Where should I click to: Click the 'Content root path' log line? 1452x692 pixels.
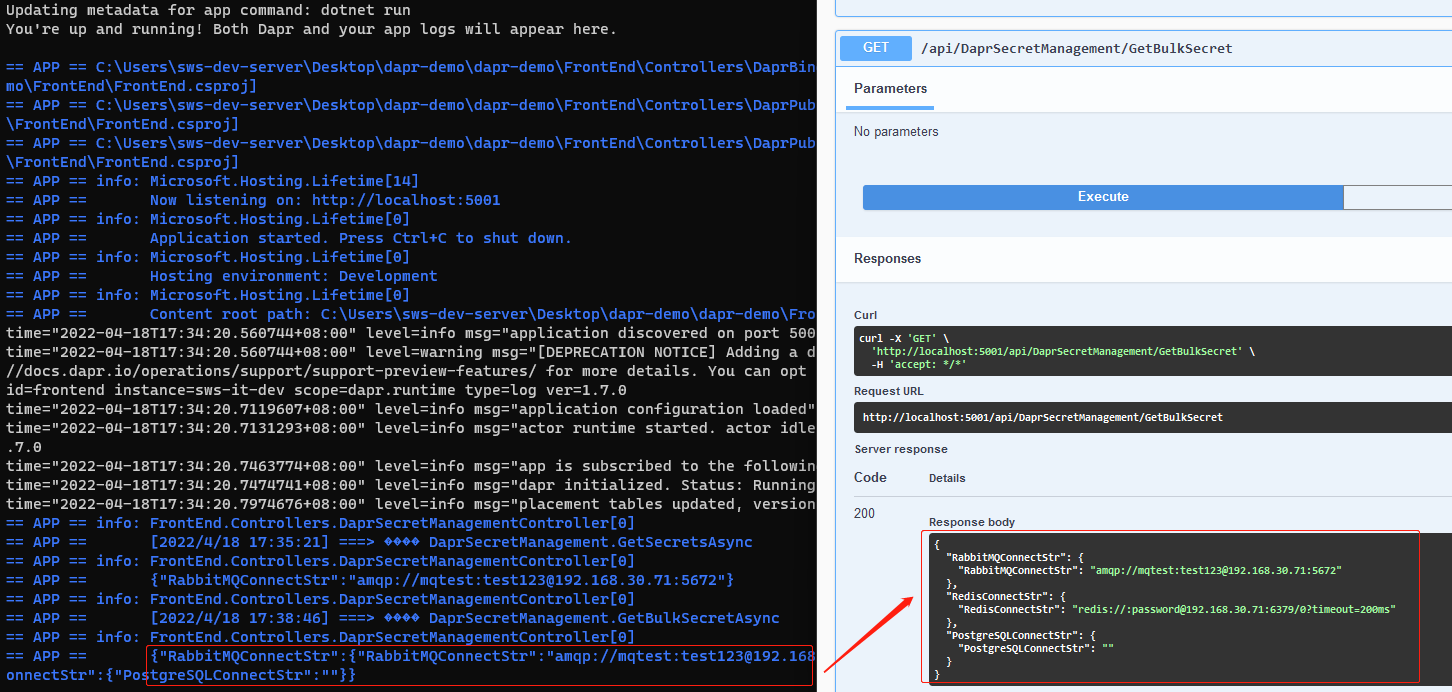[411, 314]
